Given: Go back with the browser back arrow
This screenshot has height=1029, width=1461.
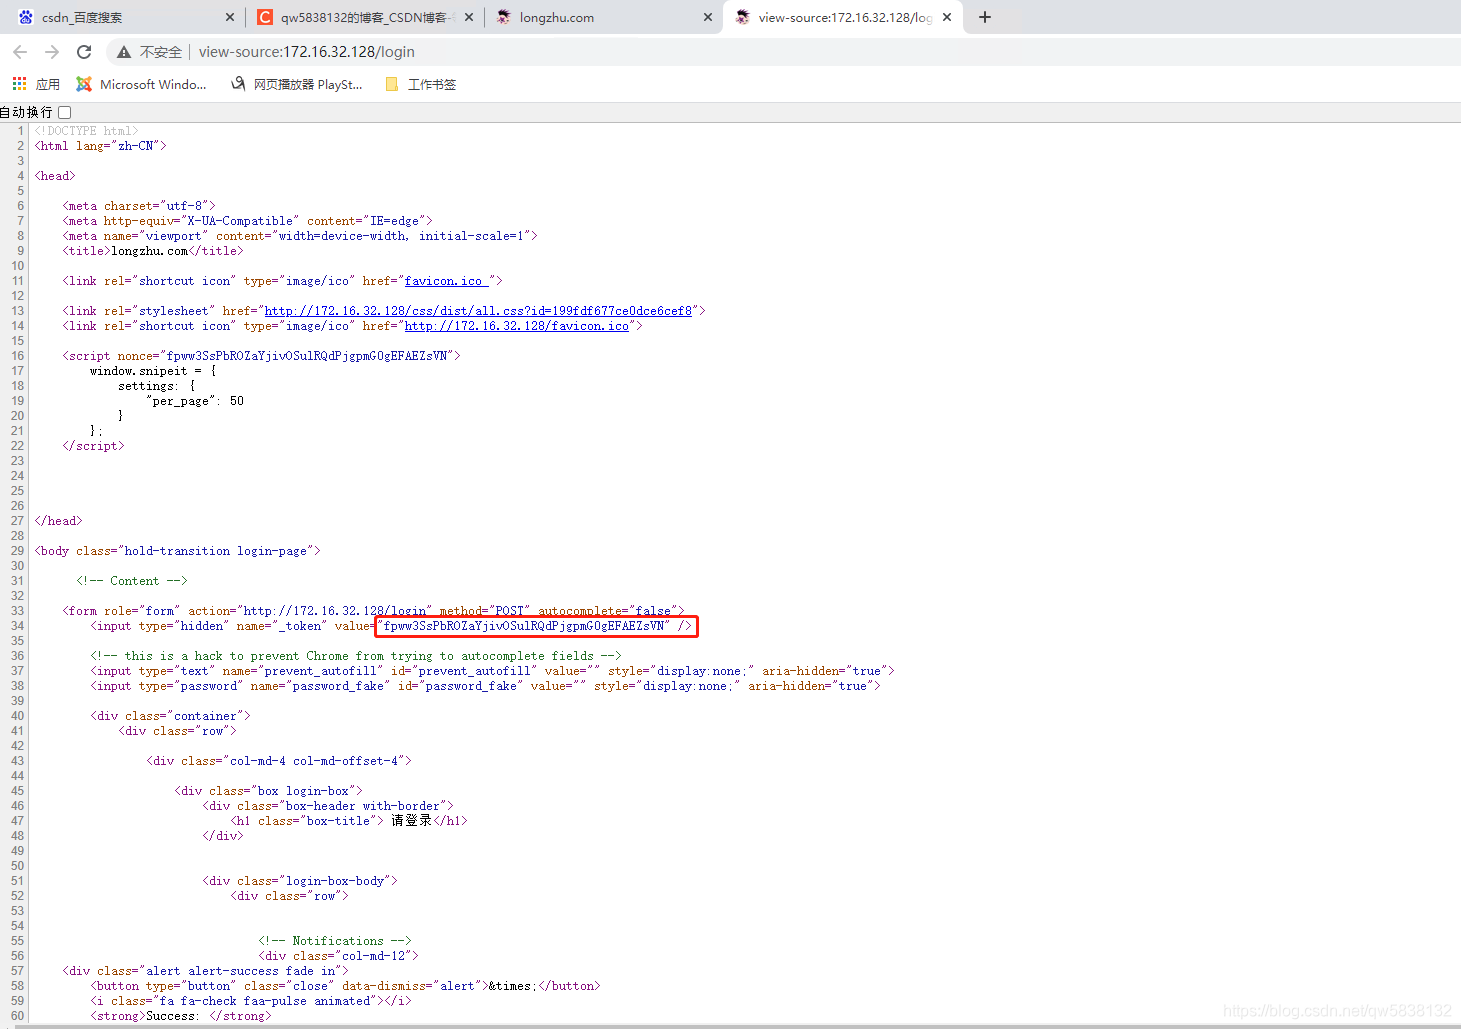Looking at the screenshot, I should 20,52.
